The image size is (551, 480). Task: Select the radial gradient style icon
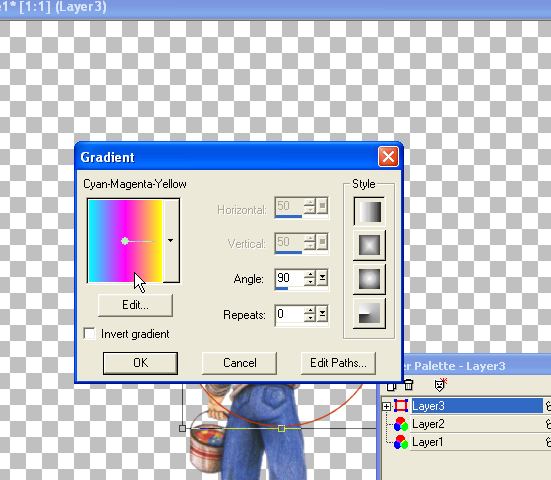369,313
